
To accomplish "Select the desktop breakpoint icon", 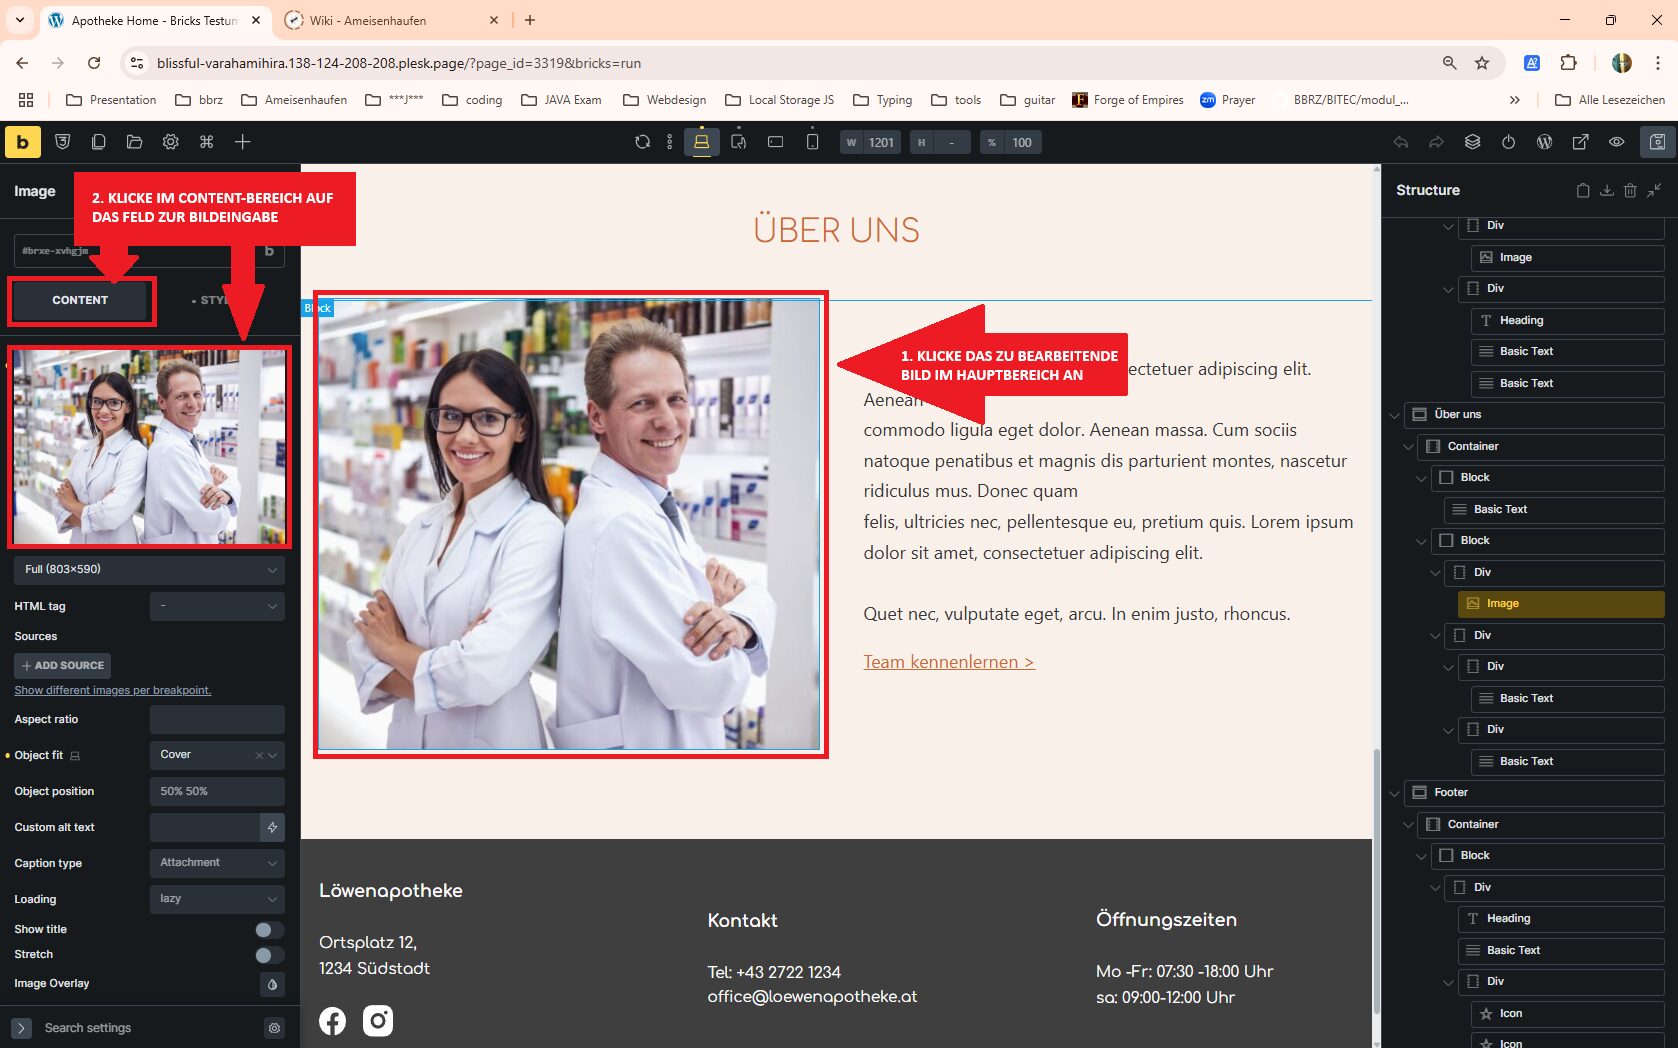I will [x=702, y=142].
